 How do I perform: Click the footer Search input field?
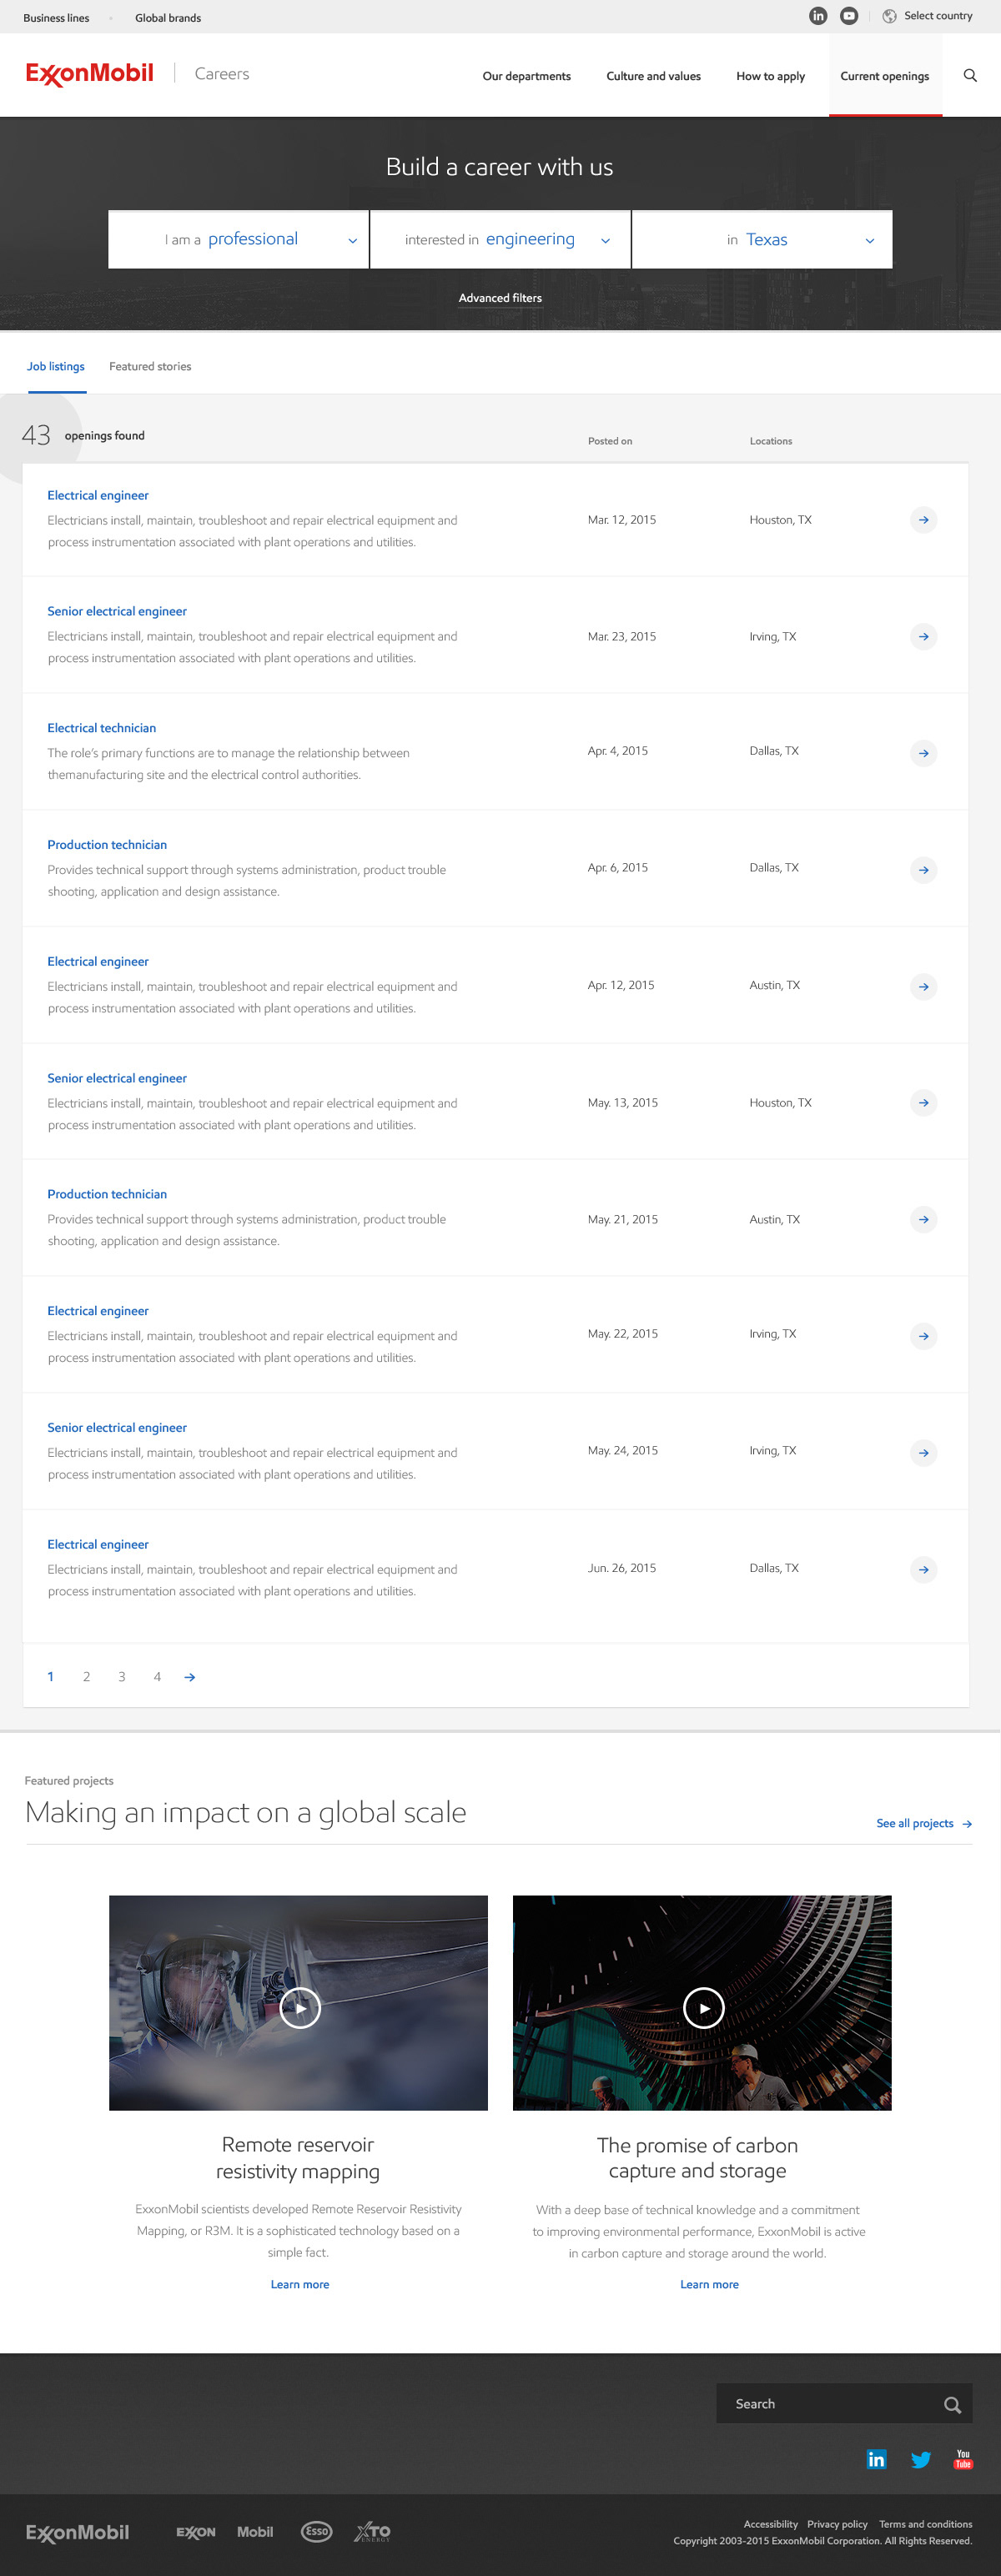click(830, 2404)
